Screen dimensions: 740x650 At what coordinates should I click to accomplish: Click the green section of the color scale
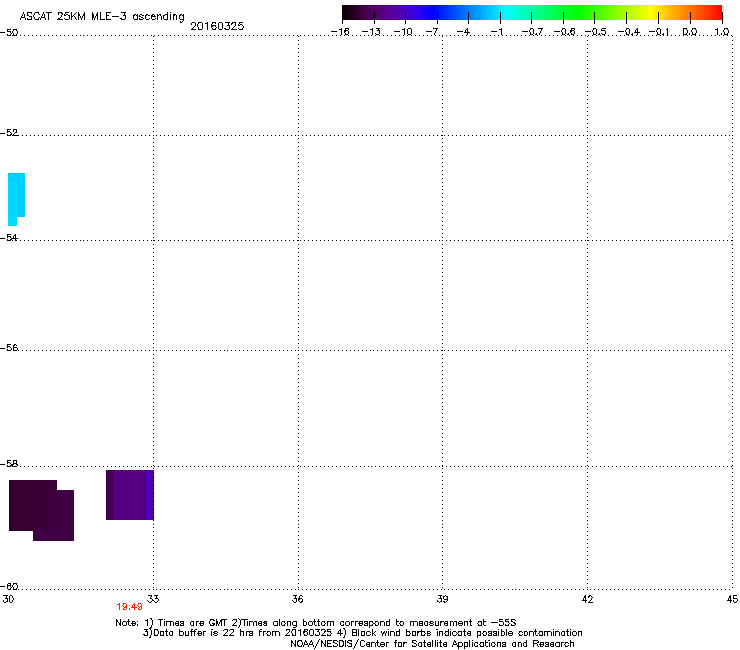click(580, 13)
